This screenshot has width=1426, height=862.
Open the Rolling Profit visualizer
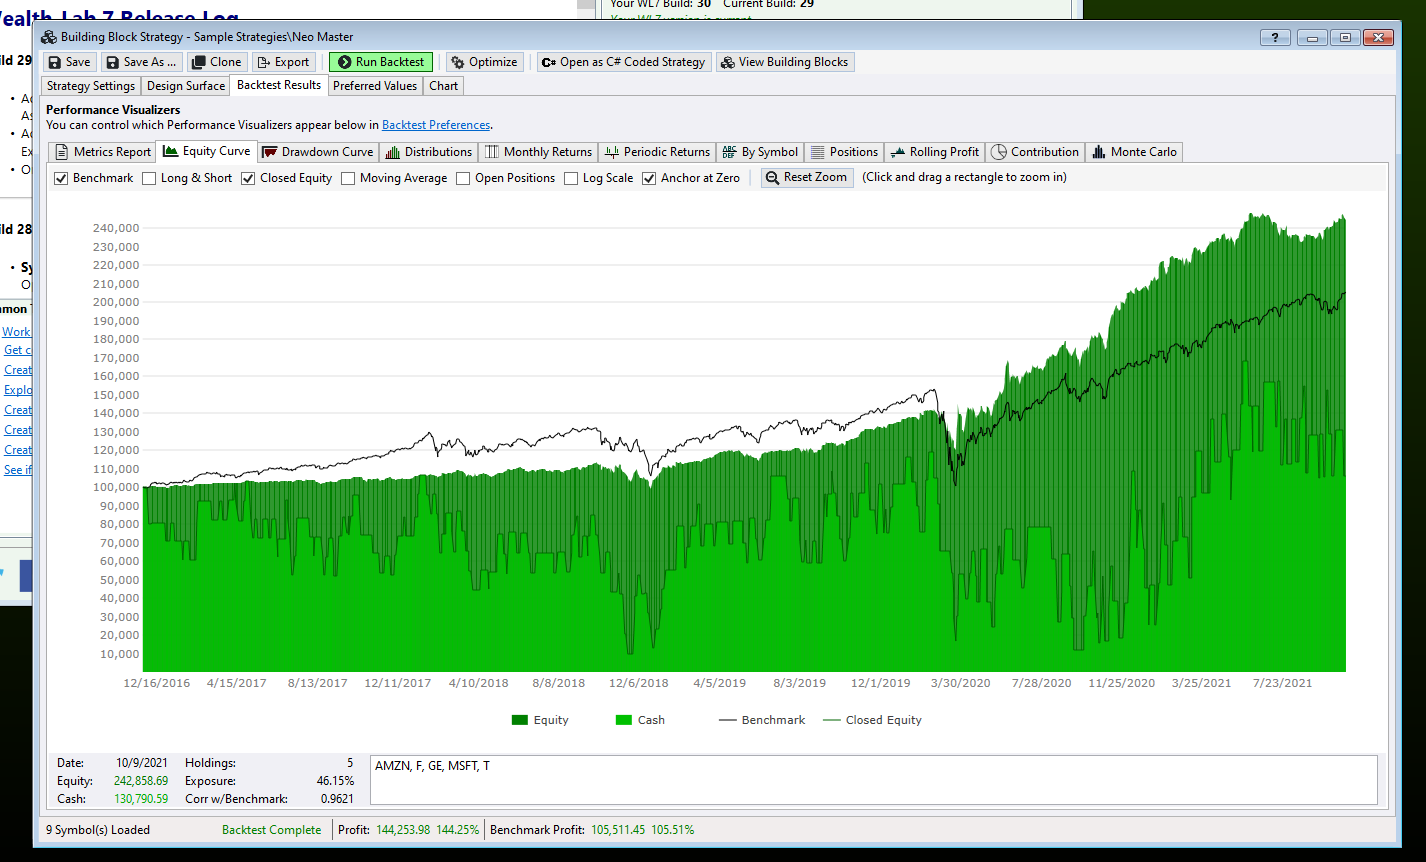pyautogui.click(x=934, y=152)
